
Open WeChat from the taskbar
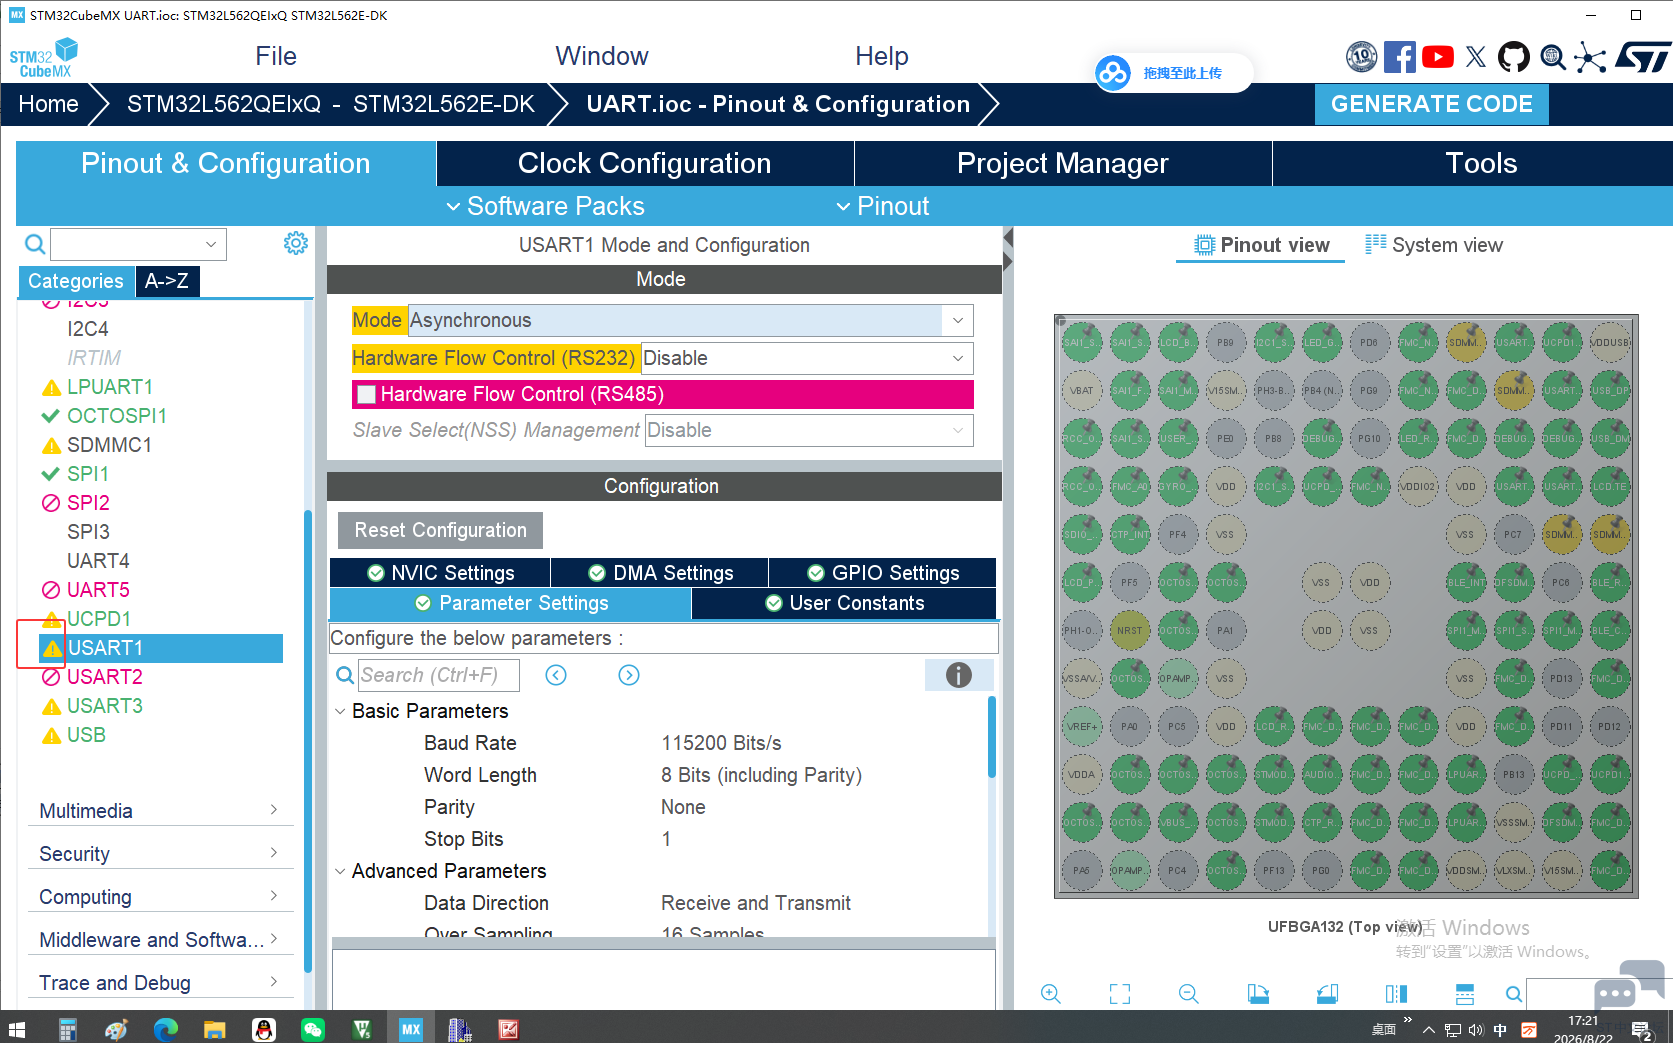313,1028
